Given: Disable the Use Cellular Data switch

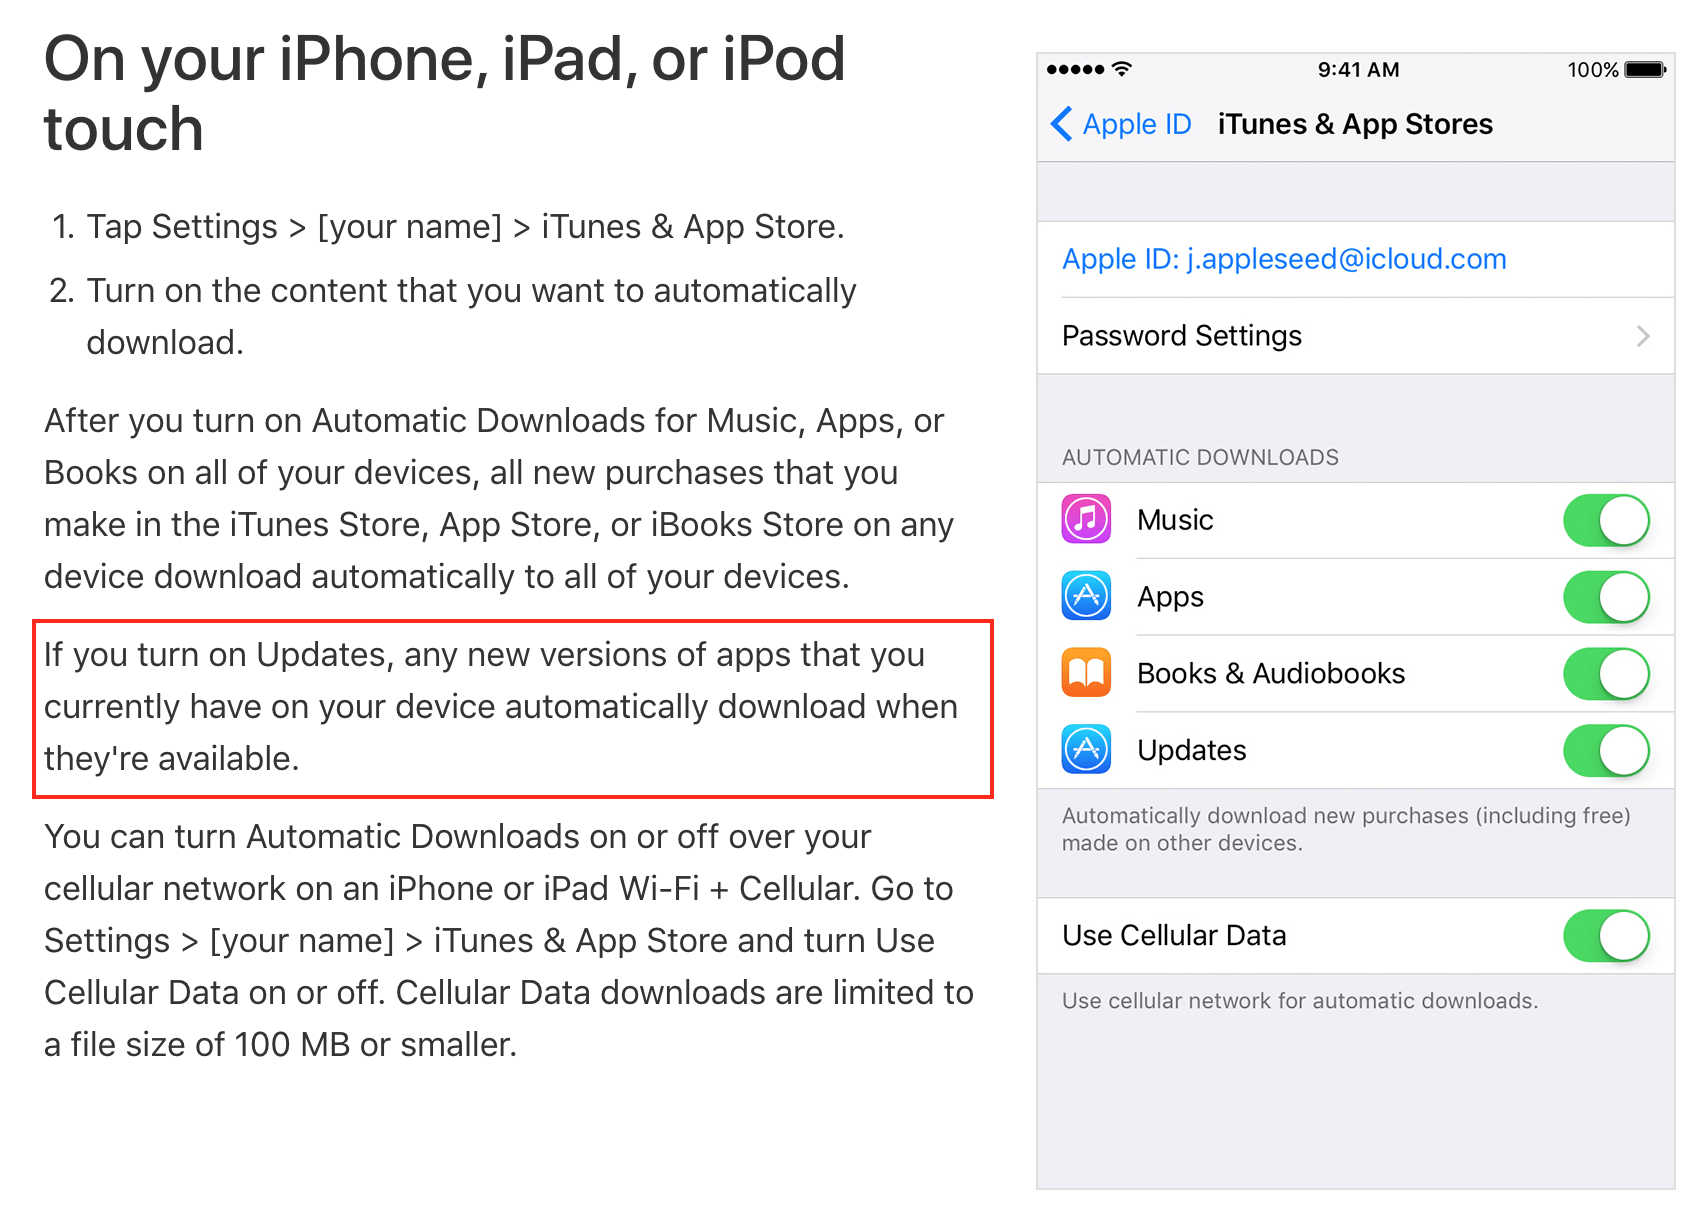Looking at the screenshot, I should (1606, 936).
